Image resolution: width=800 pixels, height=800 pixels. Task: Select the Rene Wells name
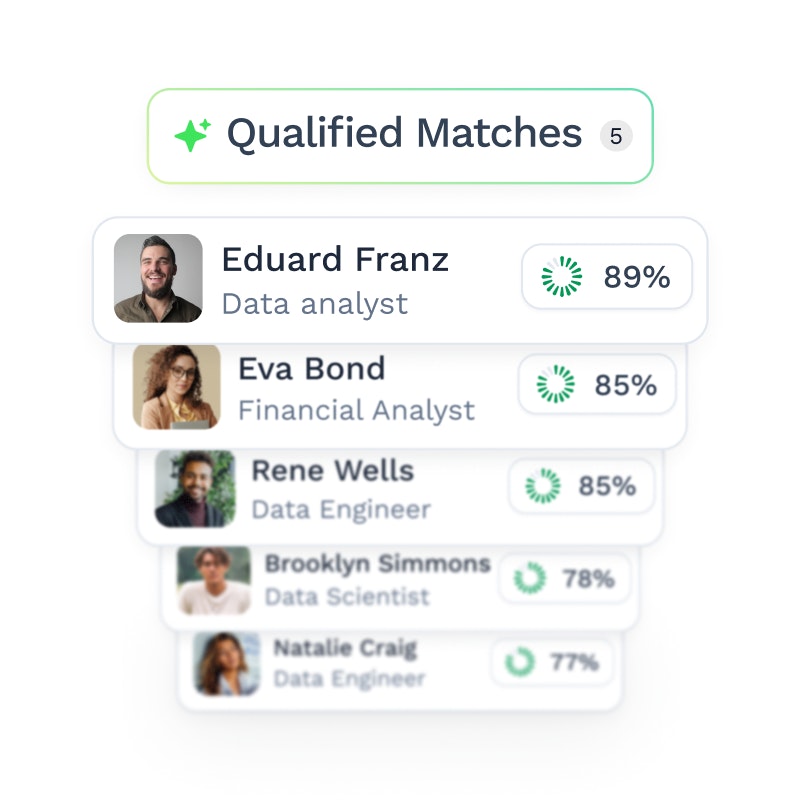point(332,470)
